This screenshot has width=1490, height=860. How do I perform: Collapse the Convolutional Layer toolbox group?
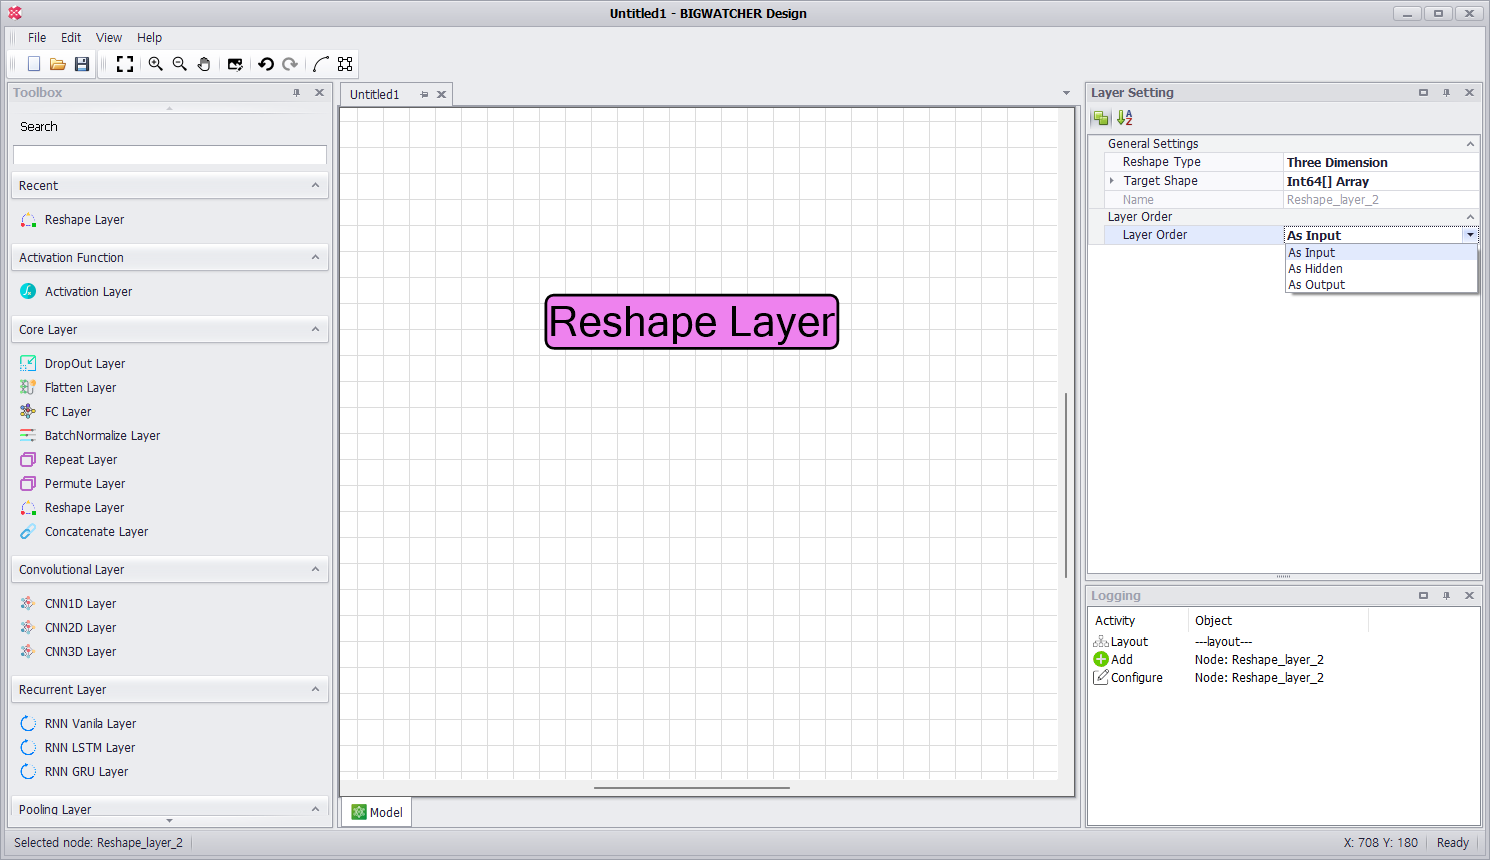315,569
